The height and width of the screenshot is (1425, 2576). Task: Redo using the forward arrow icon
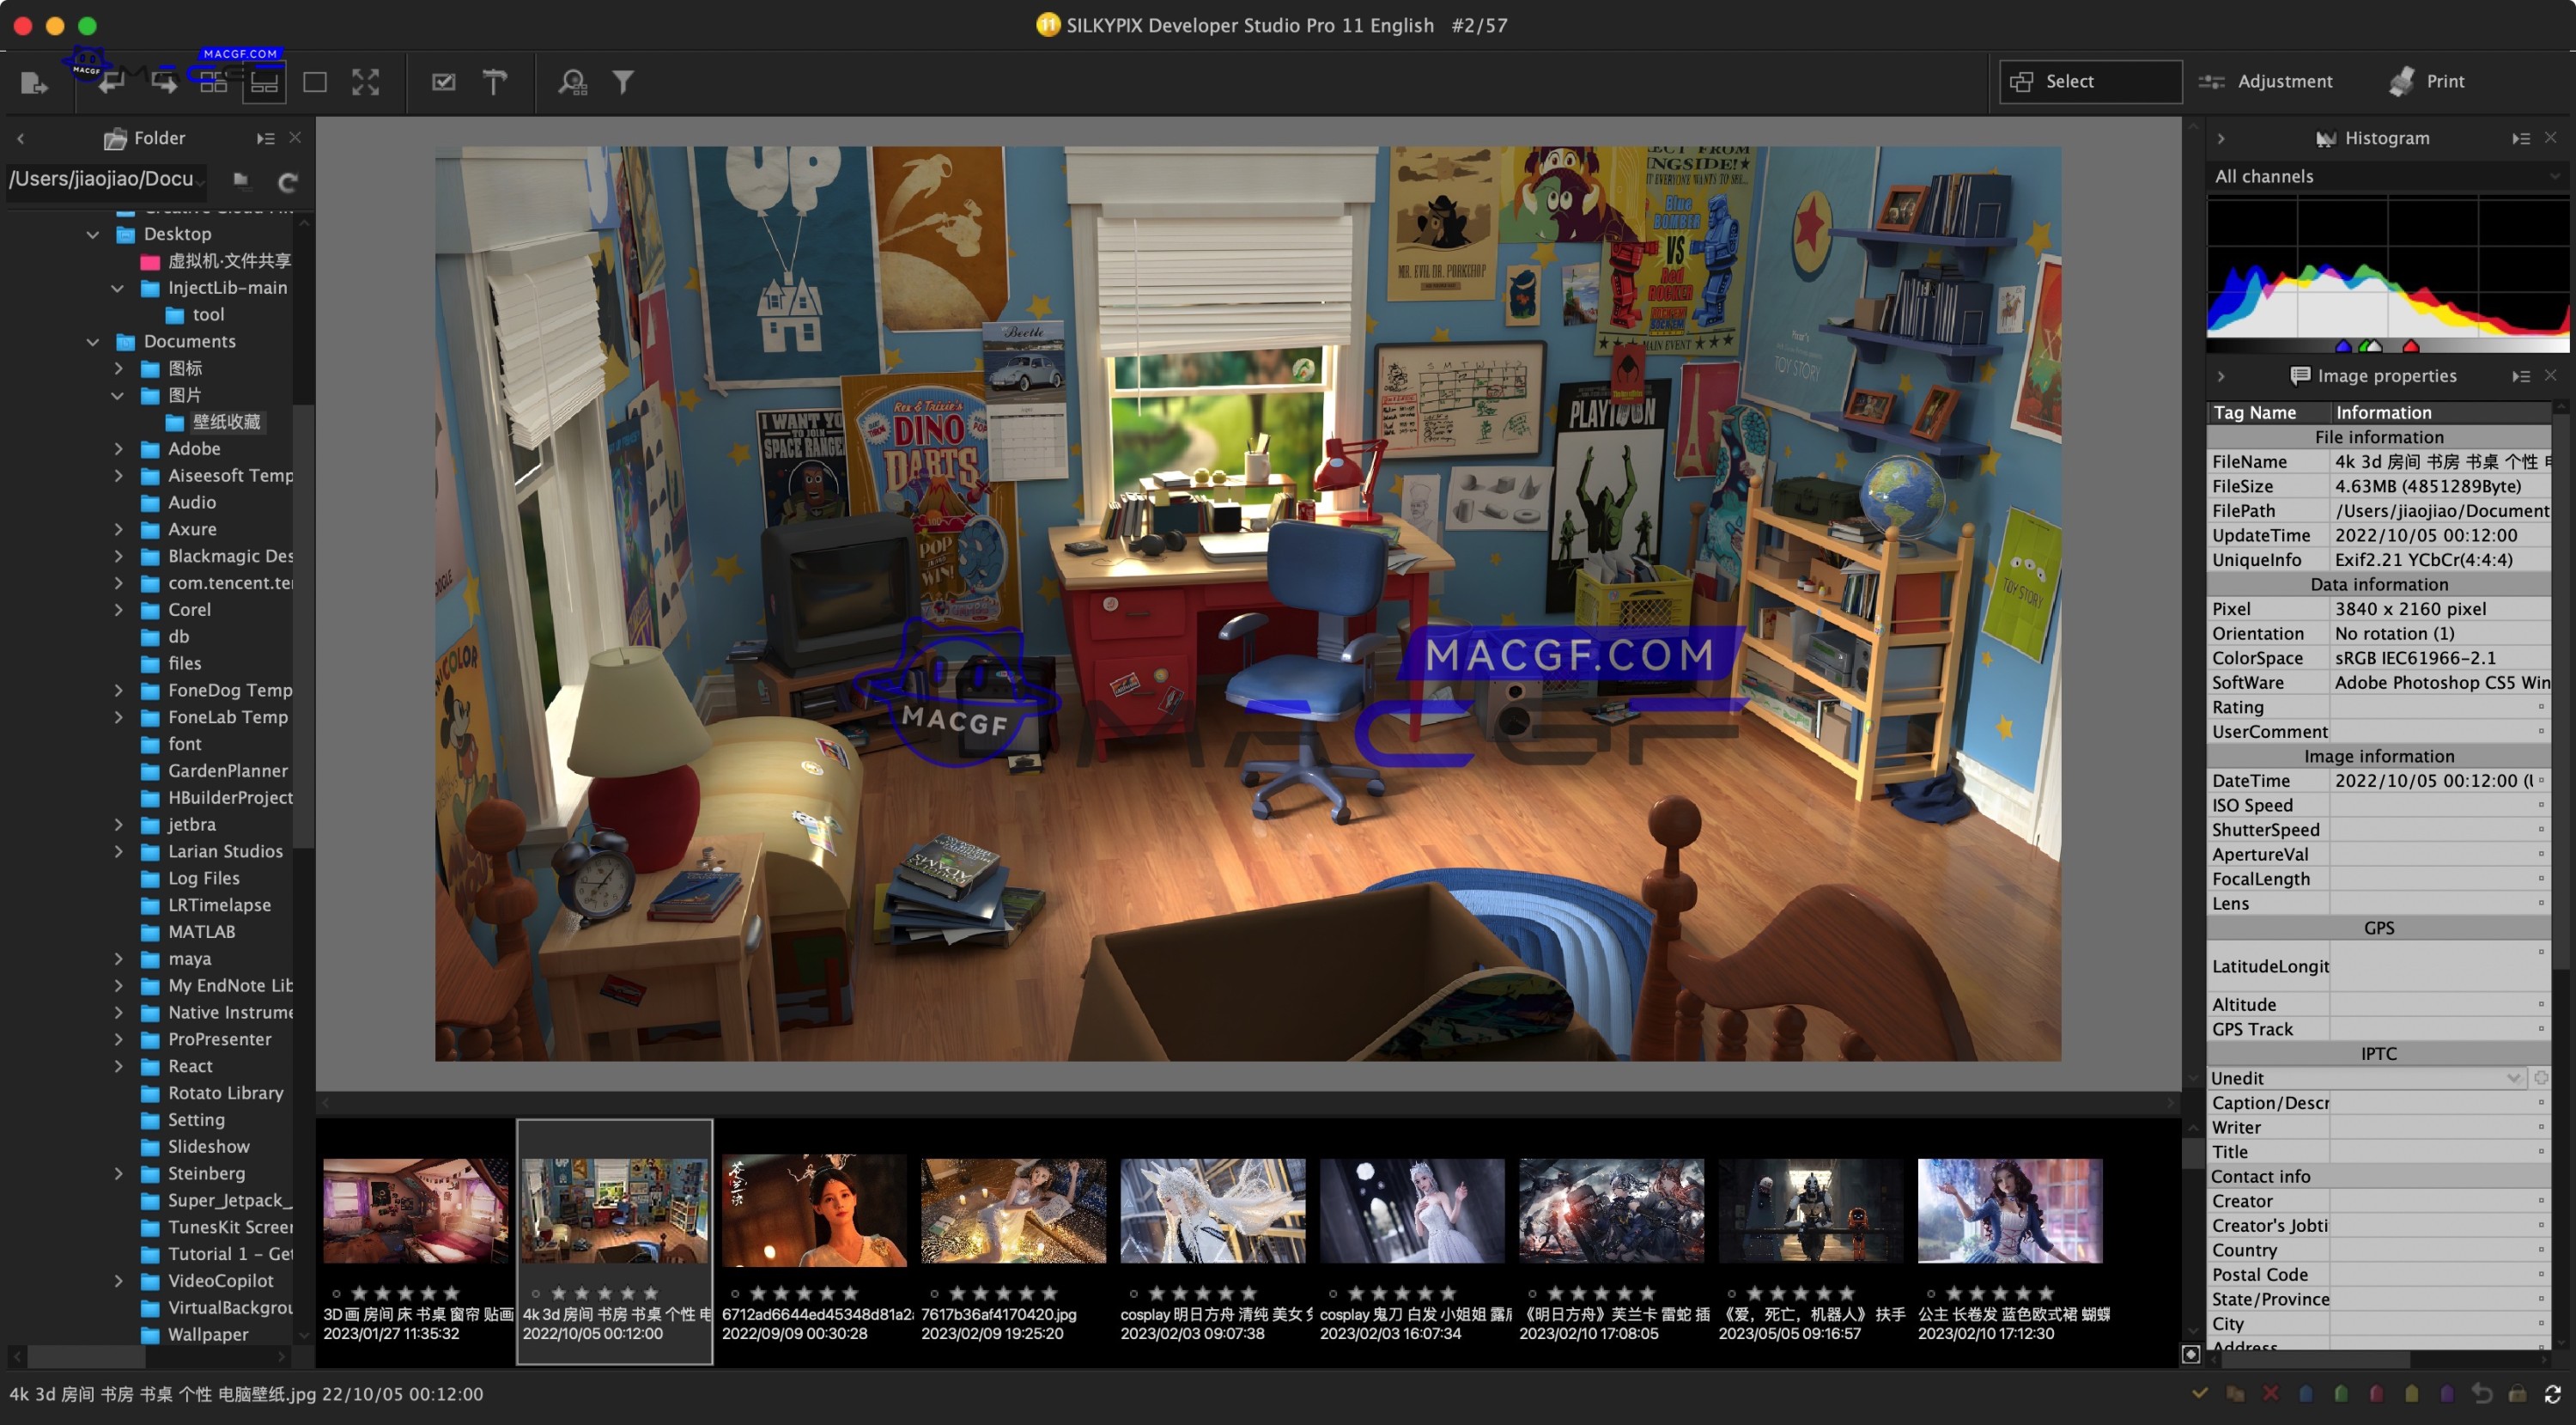pyautogui.click(x=163, y=82)
